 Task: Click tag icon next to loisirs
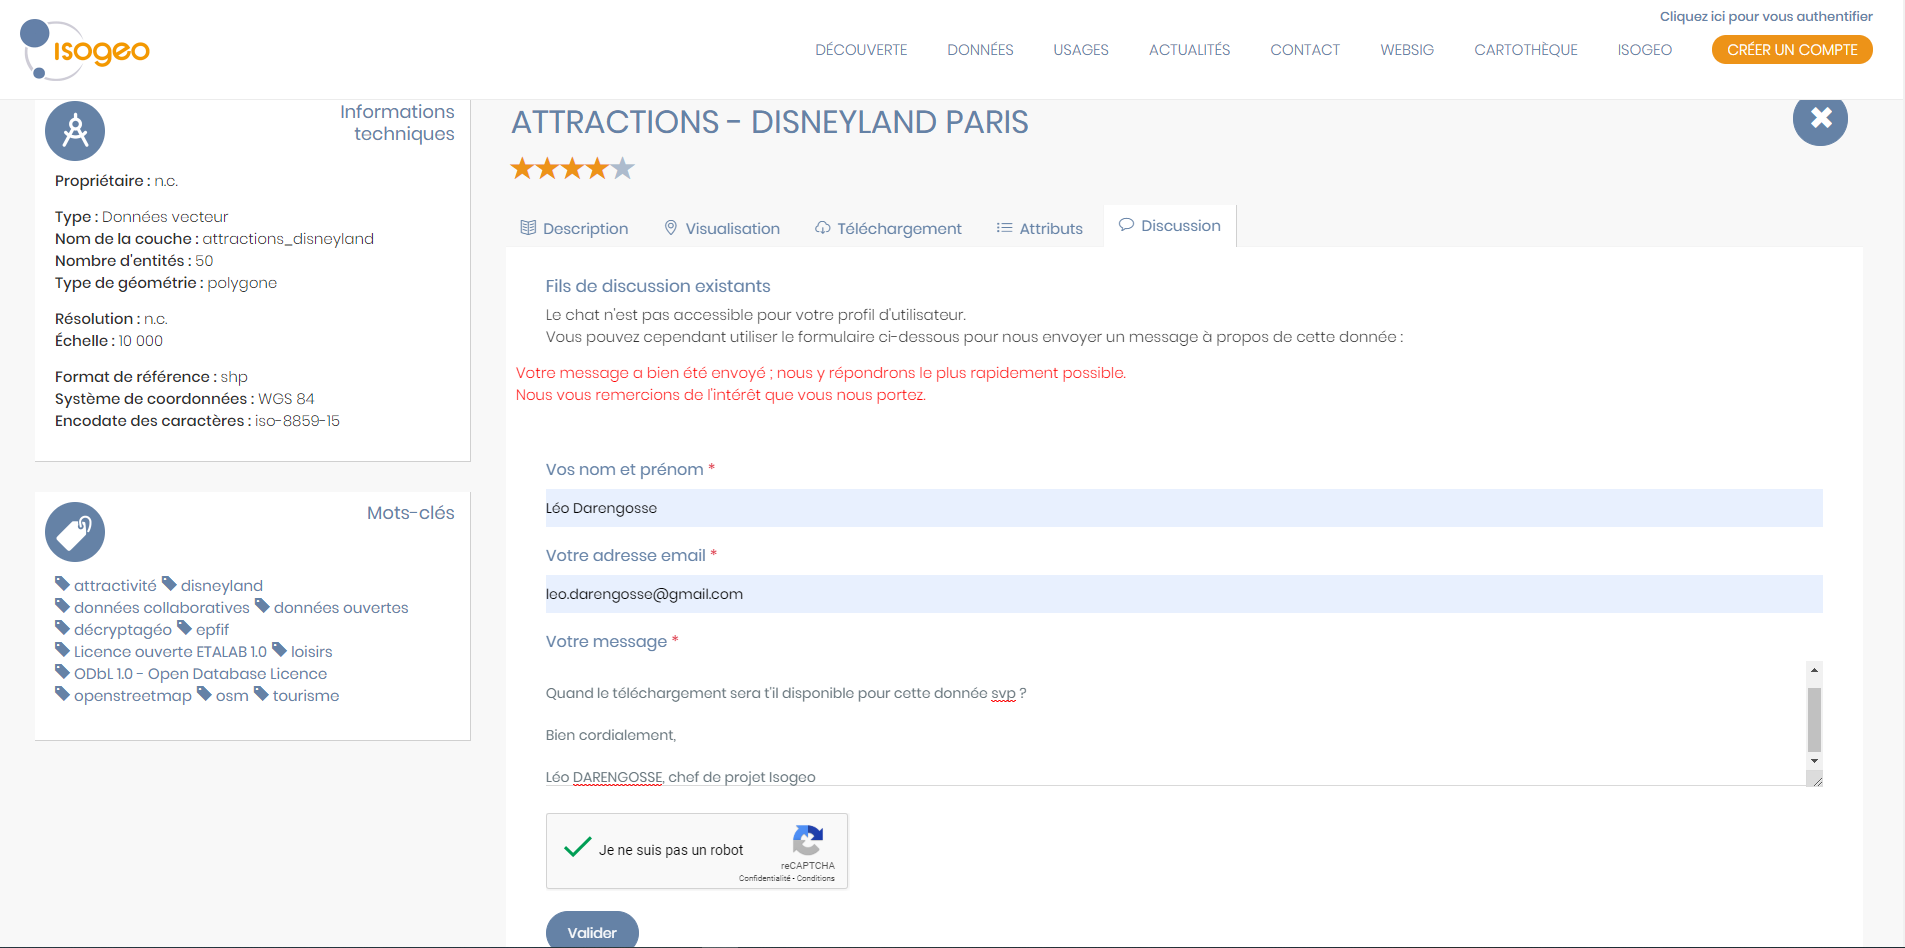[279, 650]
